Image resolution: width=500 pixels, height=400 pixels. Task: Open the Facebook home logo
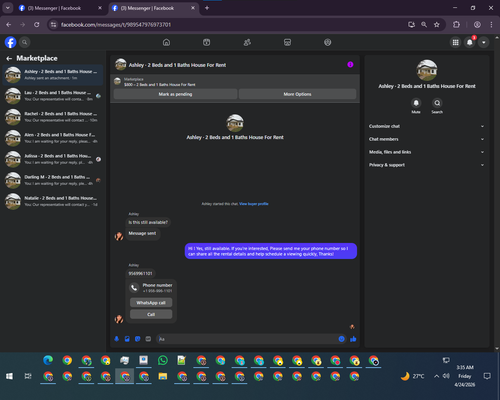coord(10,42)
